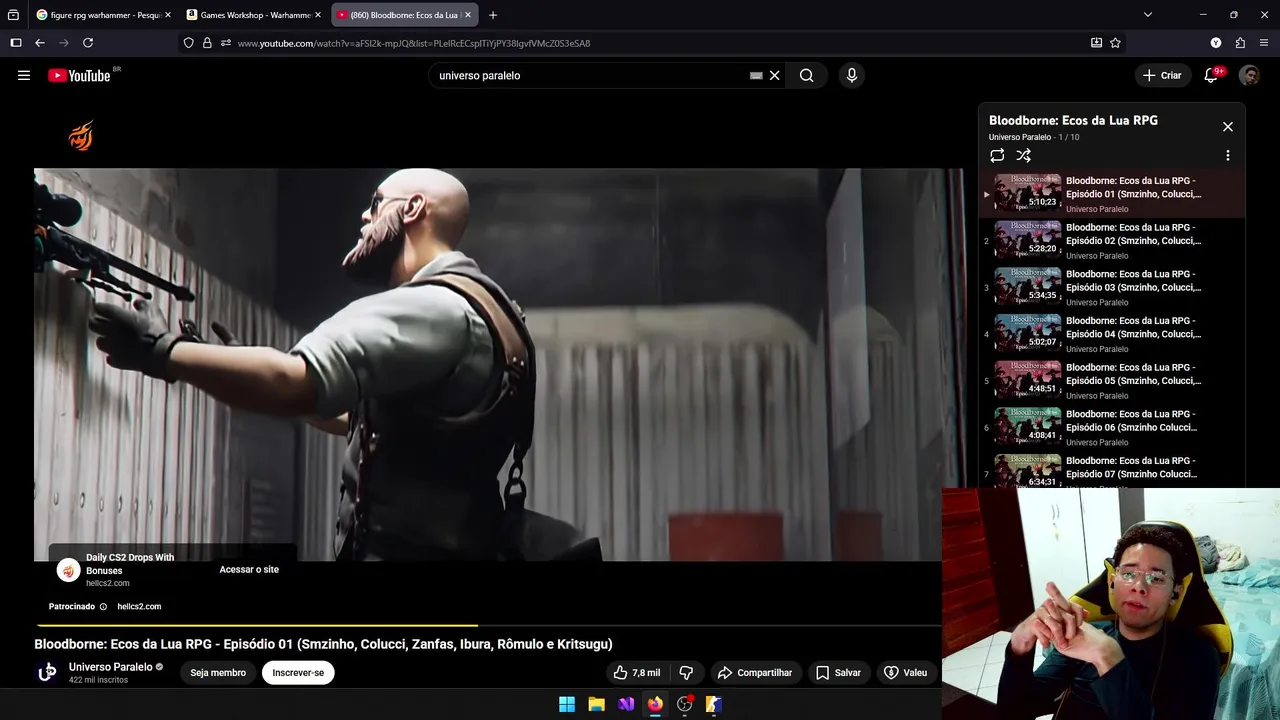Image resolution: width=1280 pixels, height=720 pixels.
Task: Start voice search with microphone
Action: [x=851, y=75]
